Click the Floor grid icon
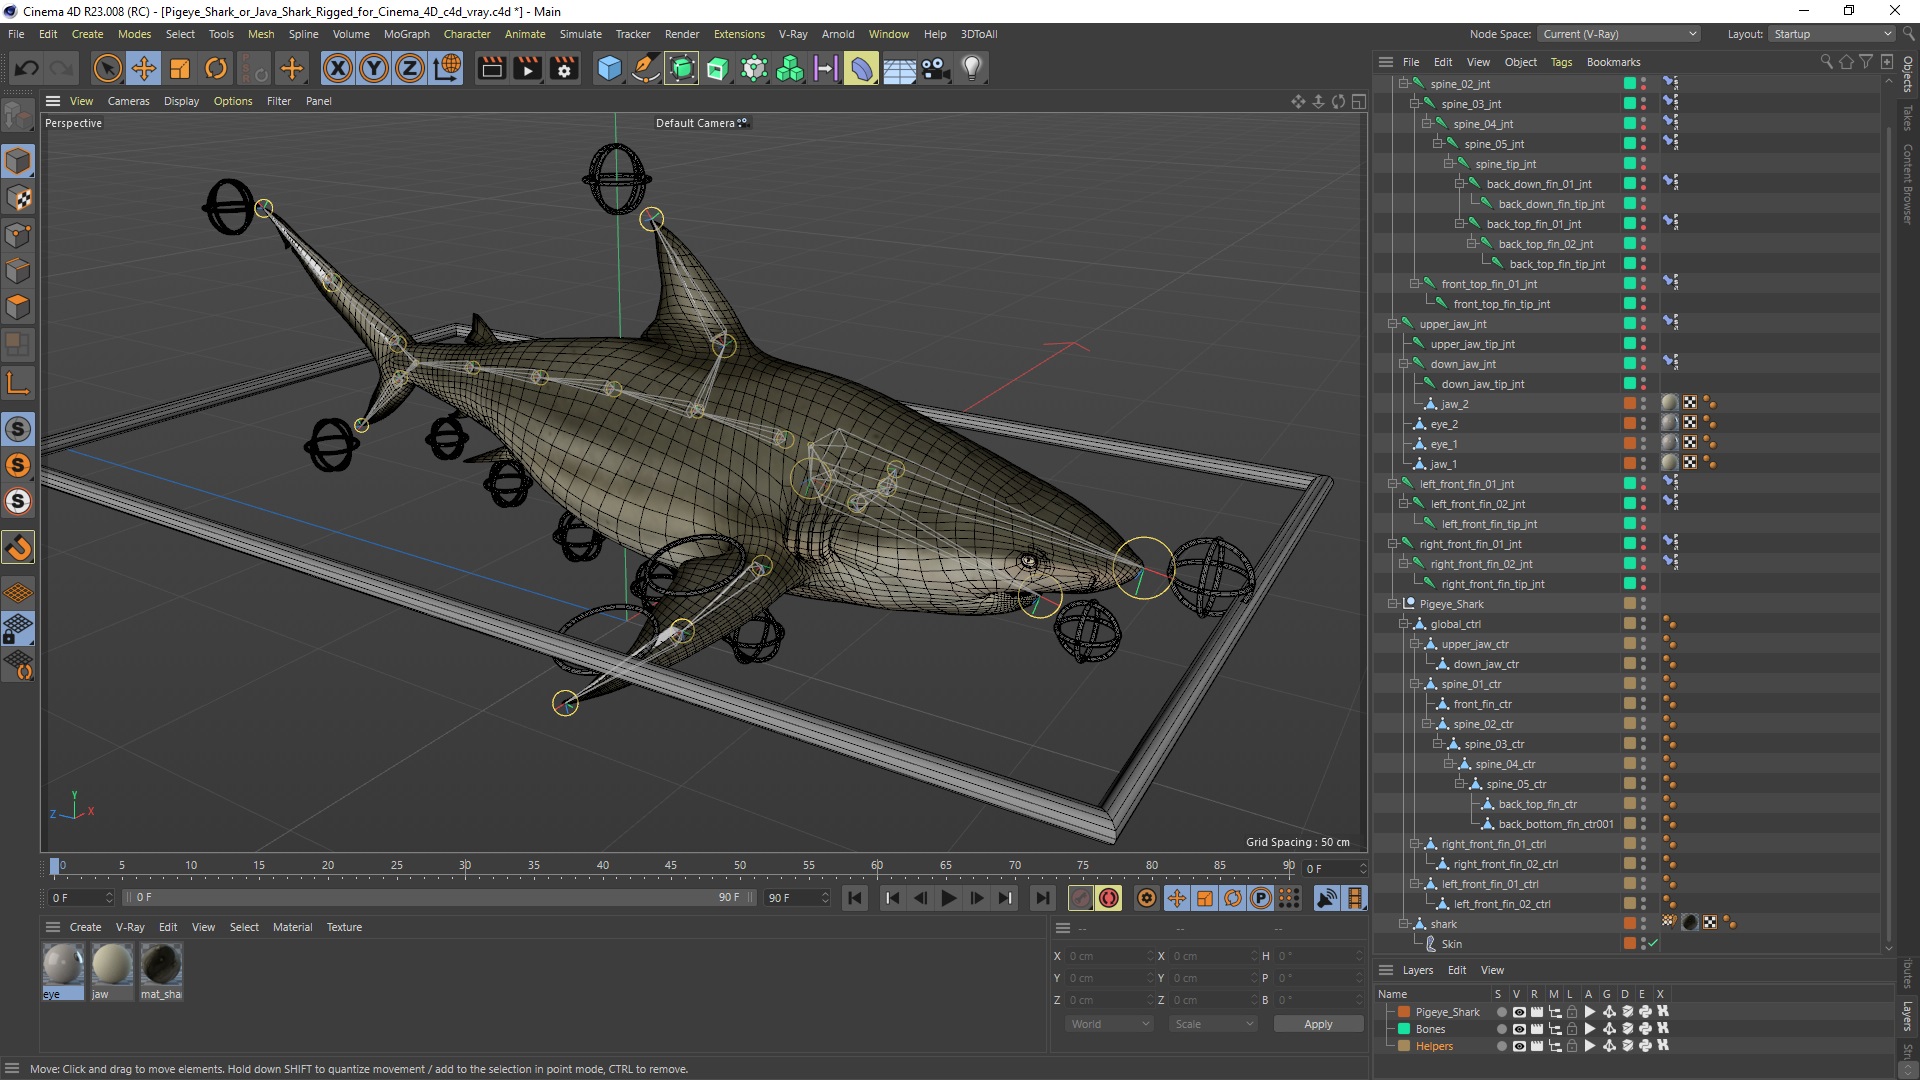This screenshot has height=1080, width=1920. click(899, 68)
